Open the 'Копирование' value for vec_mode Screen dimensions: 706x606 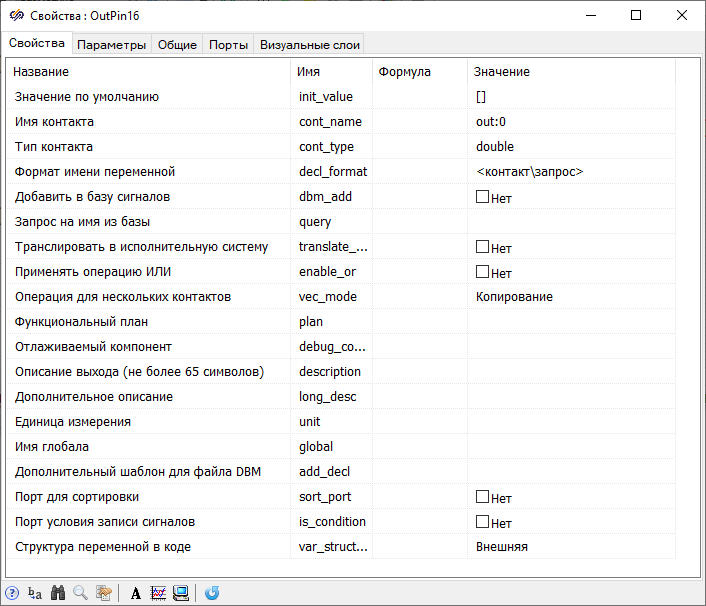pyautogui.click(x=570, y=297)
